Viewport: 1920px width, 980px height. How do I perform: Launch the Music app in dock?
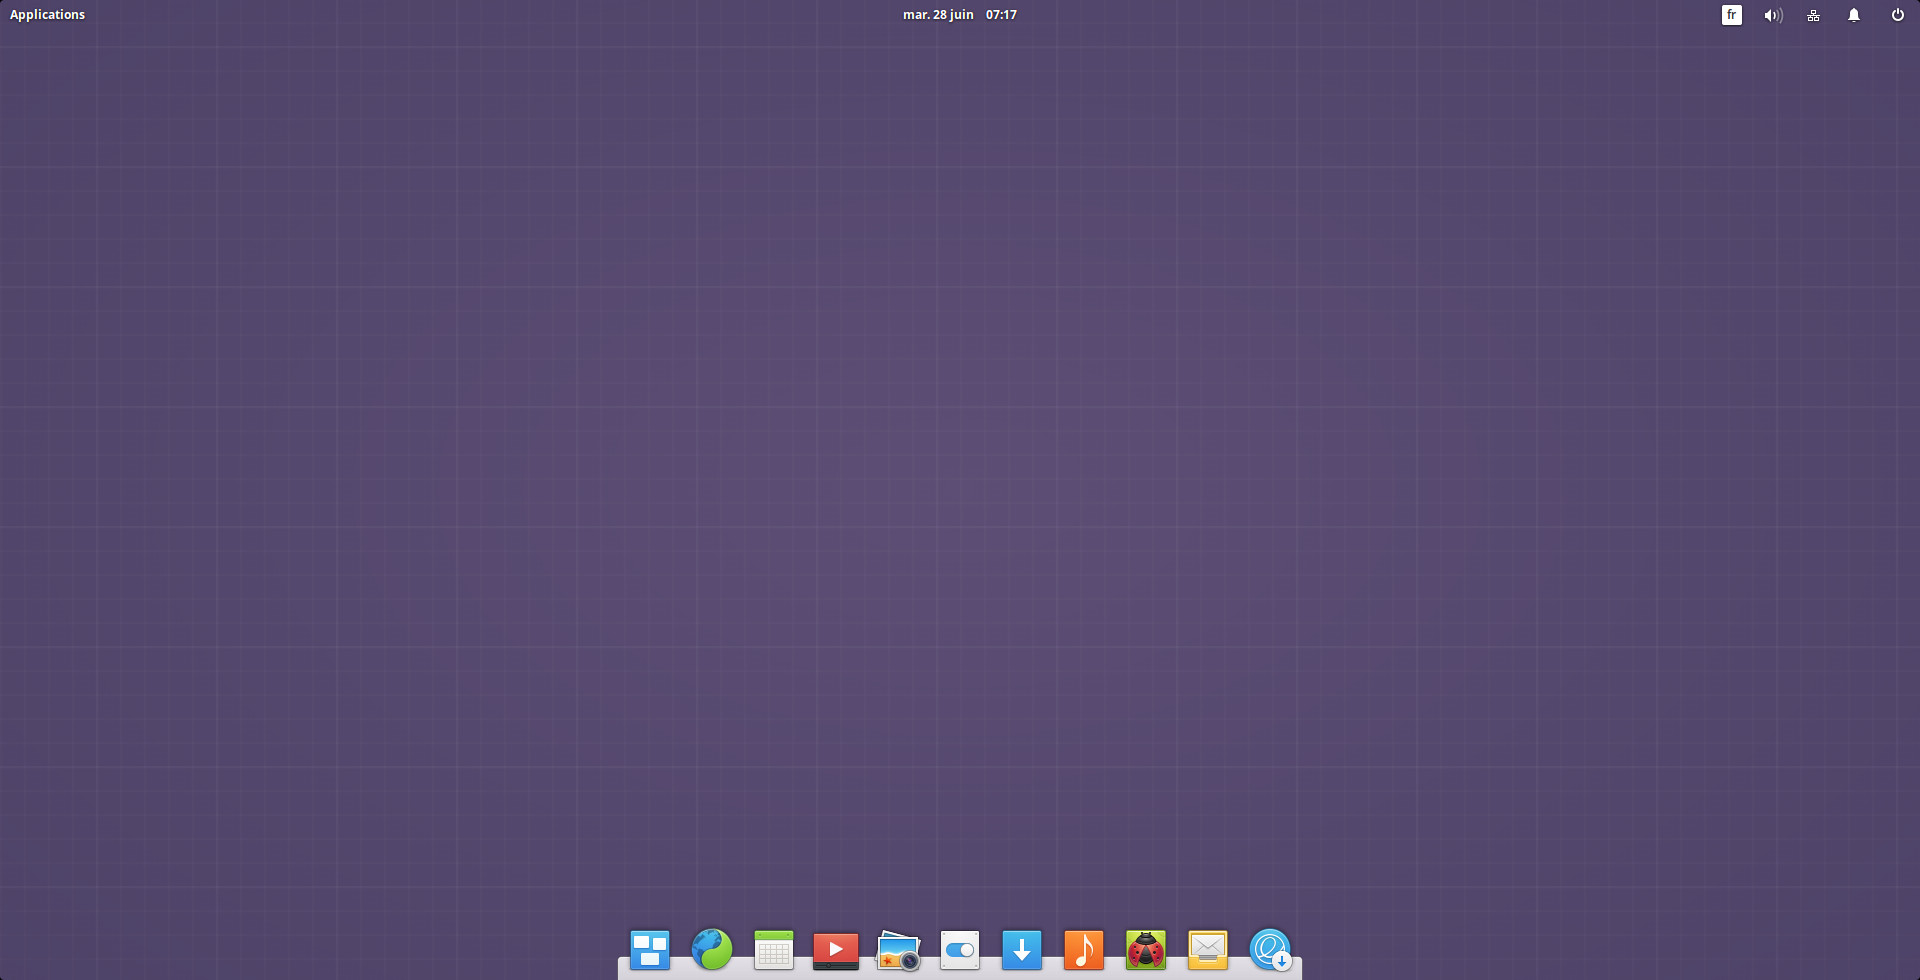(1084, 950)
